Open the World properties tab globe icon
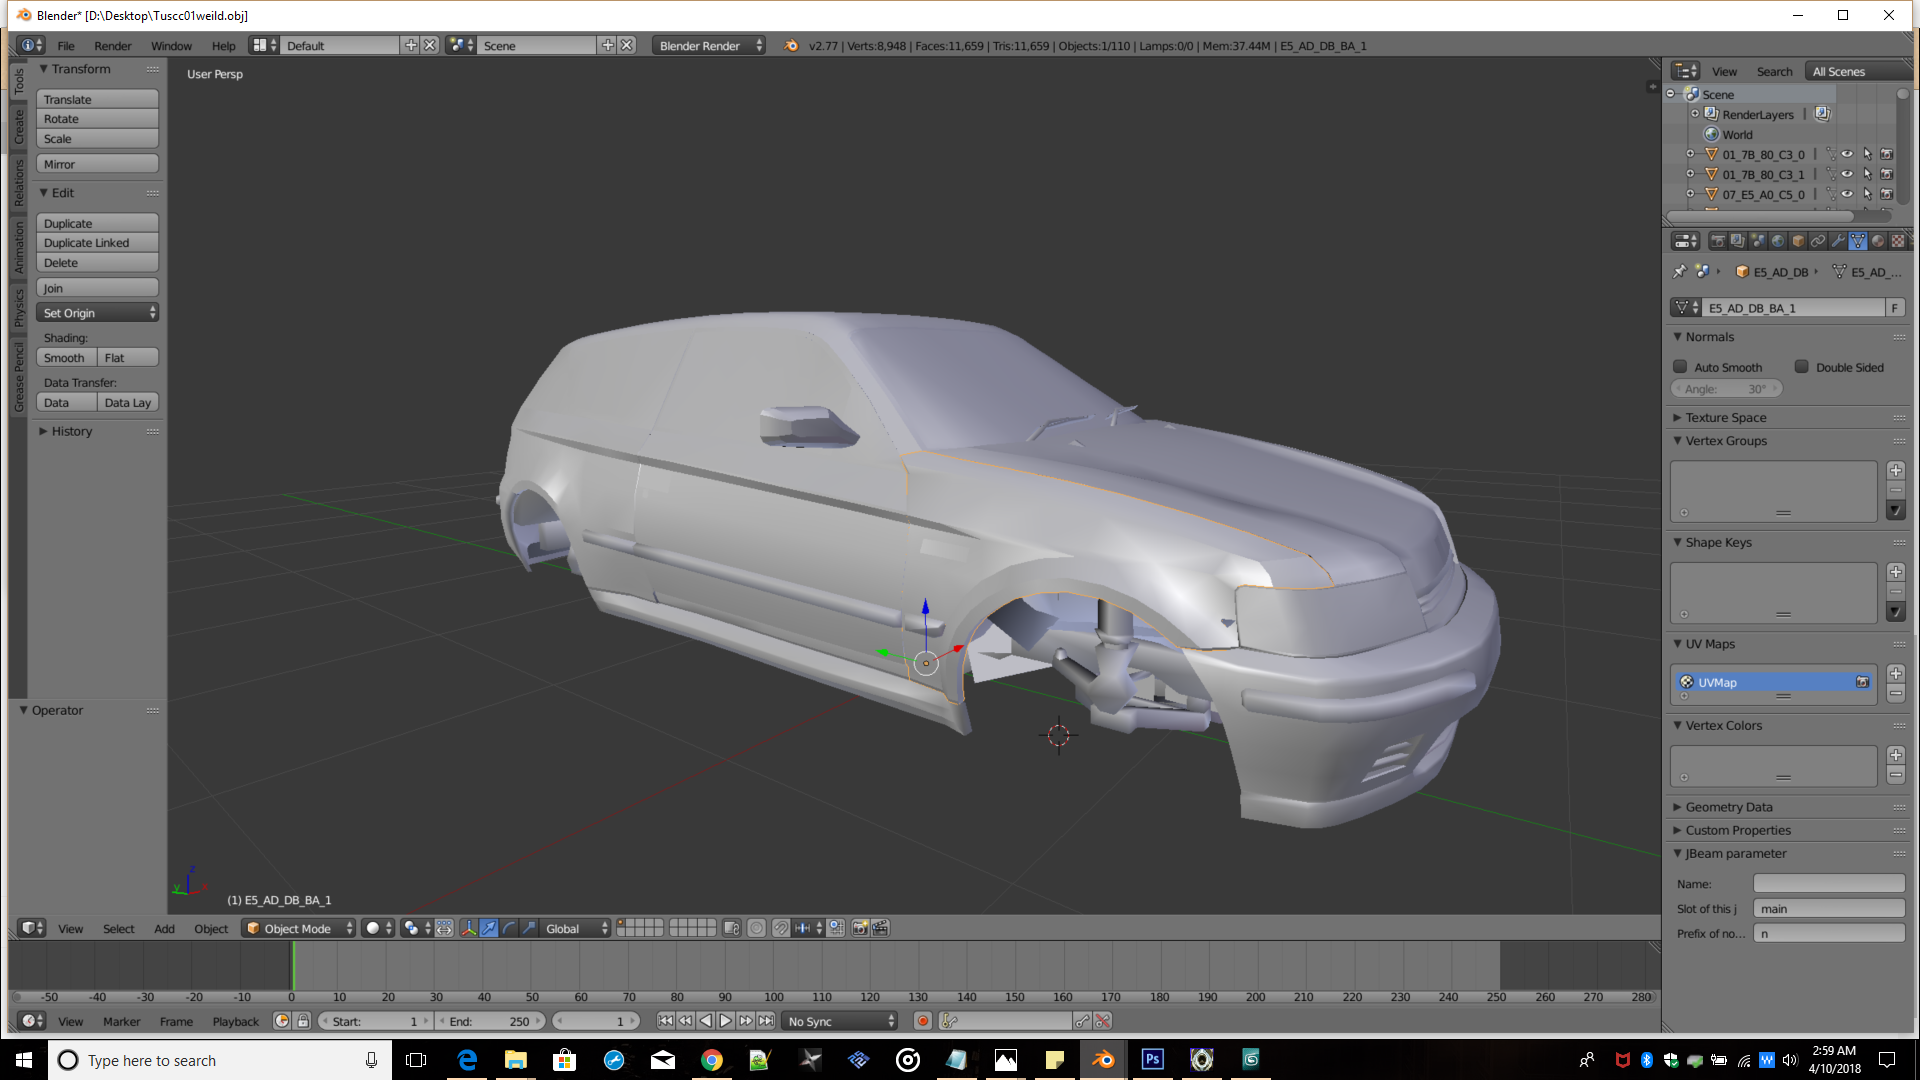Screen dimensions: 1920x1080 tap(1778, 241)
